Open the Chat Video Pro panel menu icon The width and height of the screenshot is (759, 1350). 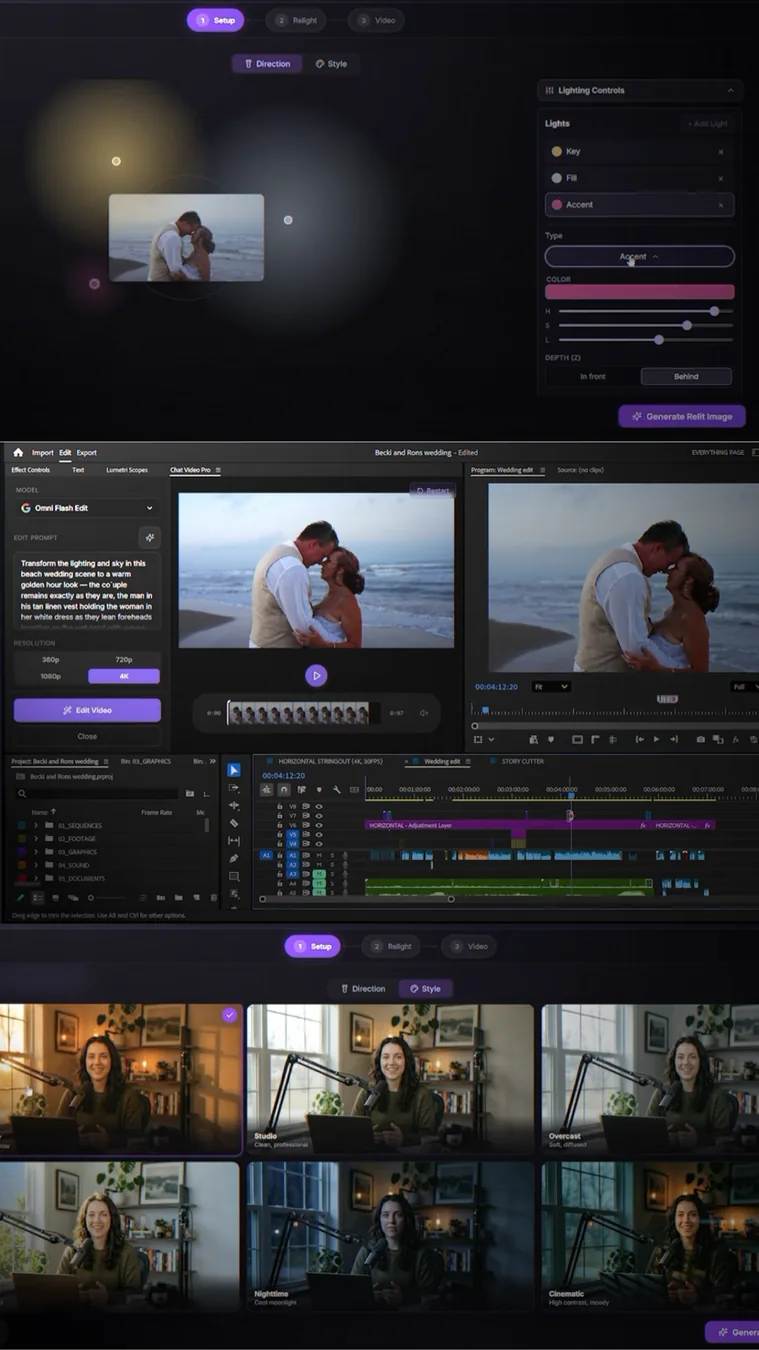(x=218, y=470)
